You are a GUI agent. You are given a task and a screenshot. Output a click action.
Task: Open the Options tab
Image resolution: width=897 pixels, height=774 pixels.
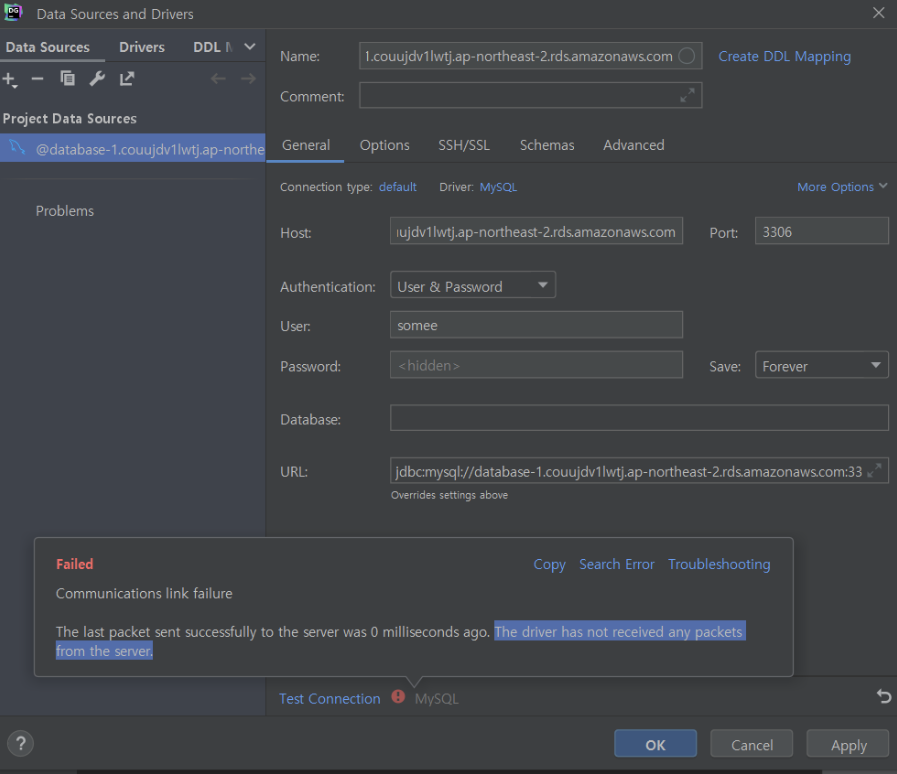(x=384, y=145)
